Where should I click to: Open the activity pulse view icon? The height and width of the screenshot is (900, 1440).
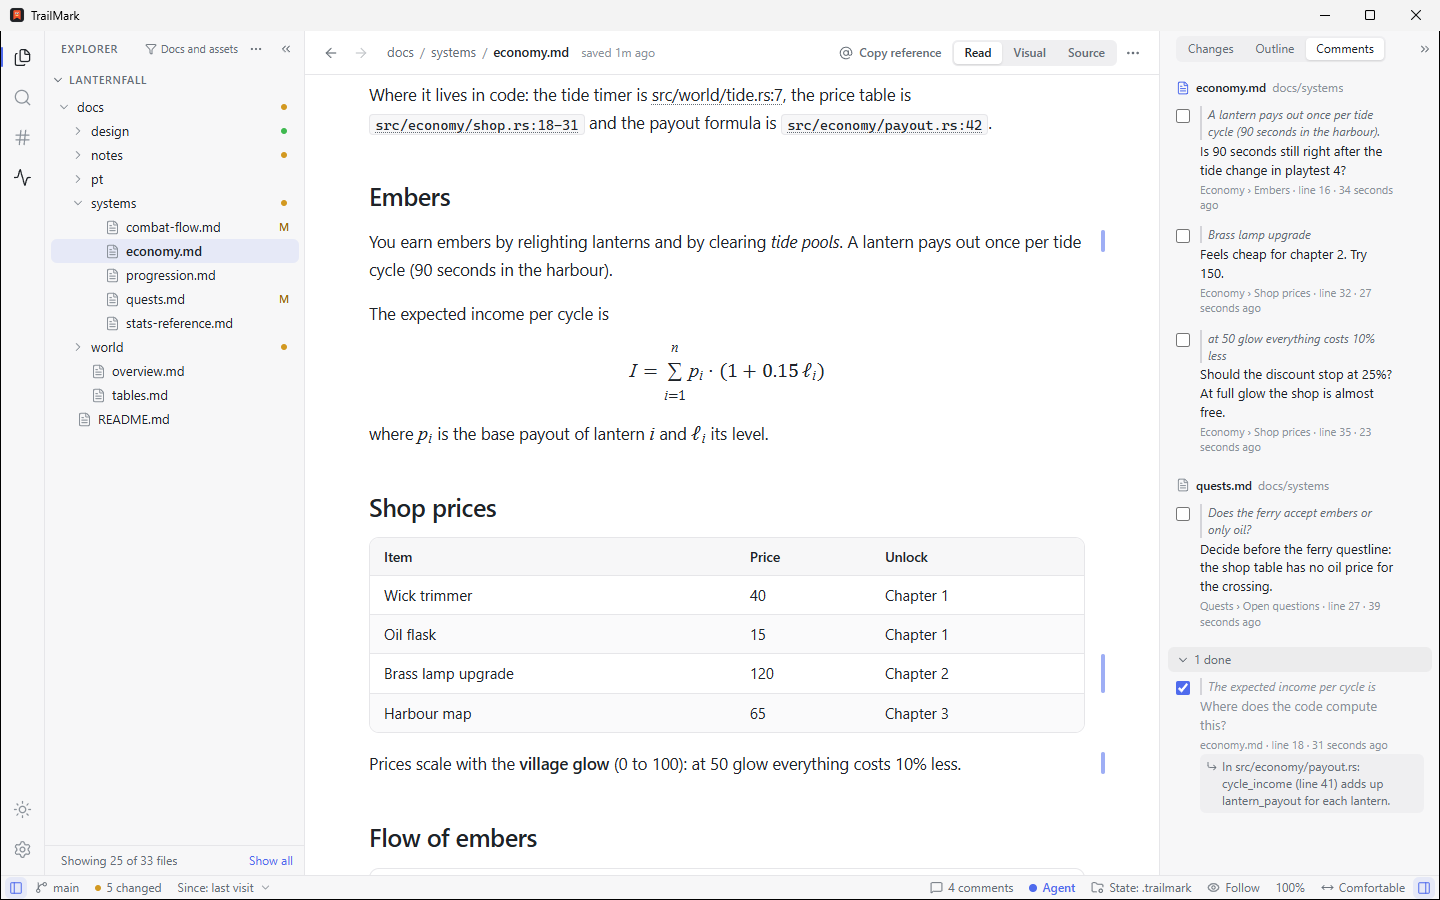tap(23, 178)
